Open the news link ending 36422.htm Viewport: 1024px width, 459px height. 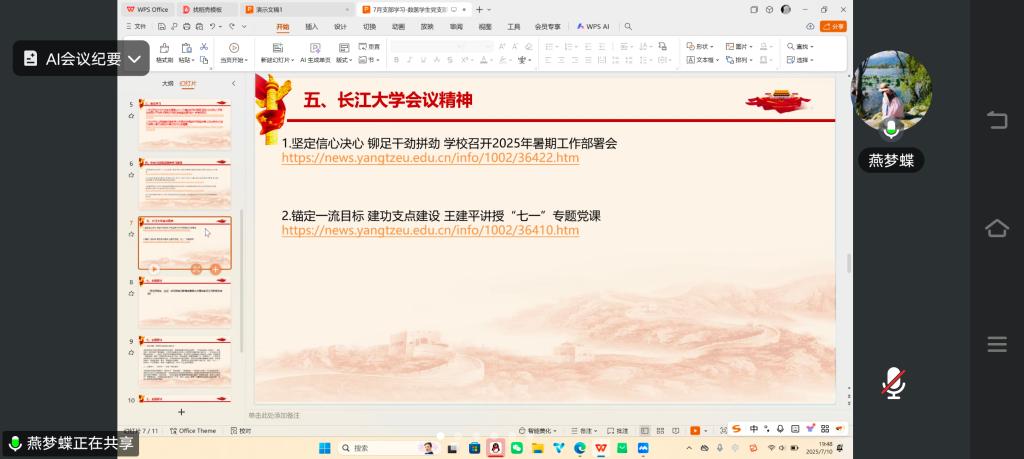point(430,158)
